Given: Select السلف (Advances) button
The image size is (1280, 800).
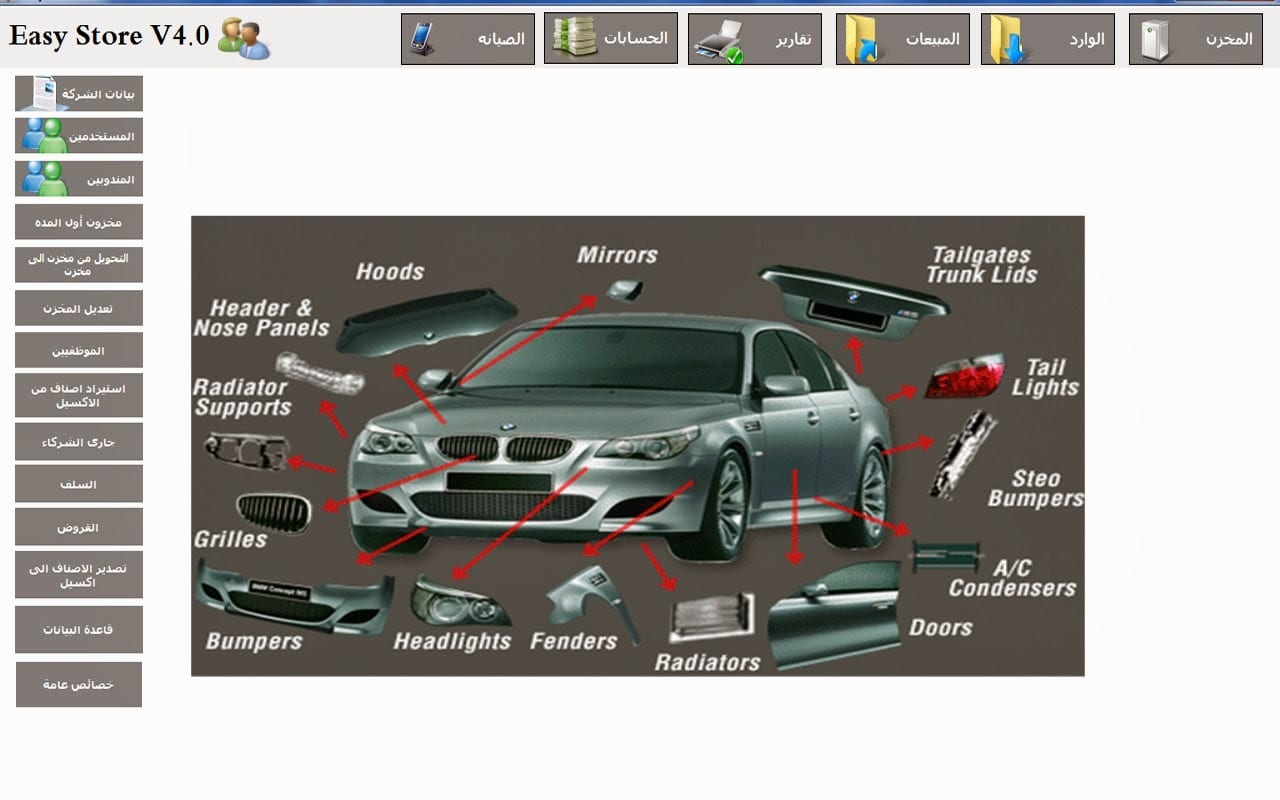Looking at the screenshot, I should (x=79, y=484).
